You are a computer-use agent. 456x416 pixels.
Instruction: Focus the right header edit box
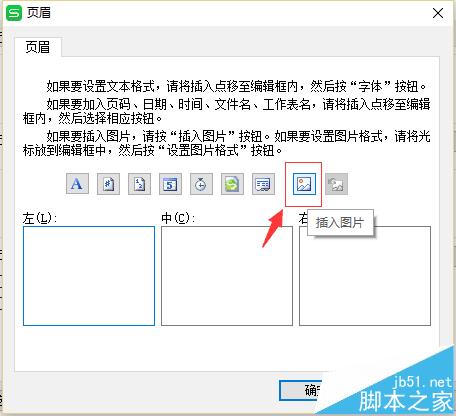365,276
